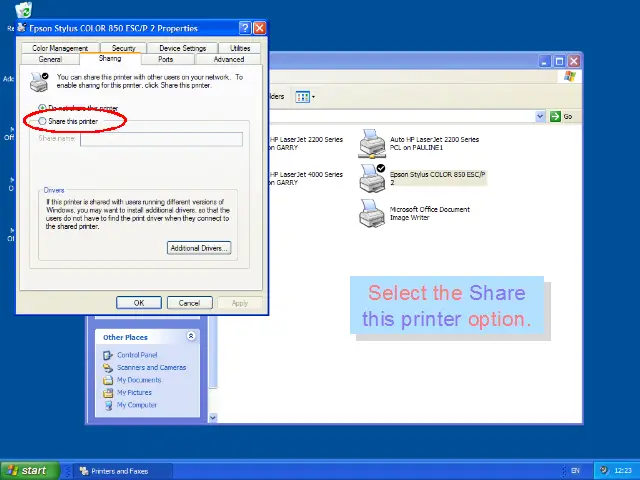The width and height of the screenshot is (640, 480).
Task: Click the Control Panel icon in Other Places
Action: [x=108, y=356]
